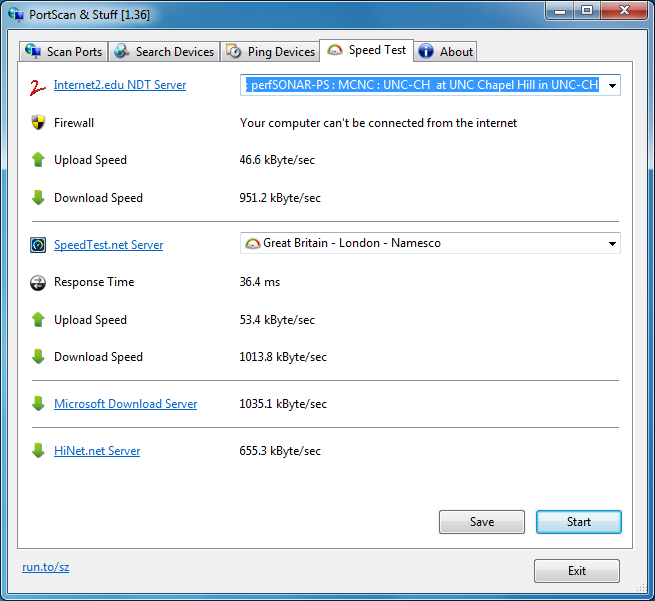Click the 53.4 kByte/sec upload value
The height and width of the screenshot is (601, 655).
click(x=277, y=320)
